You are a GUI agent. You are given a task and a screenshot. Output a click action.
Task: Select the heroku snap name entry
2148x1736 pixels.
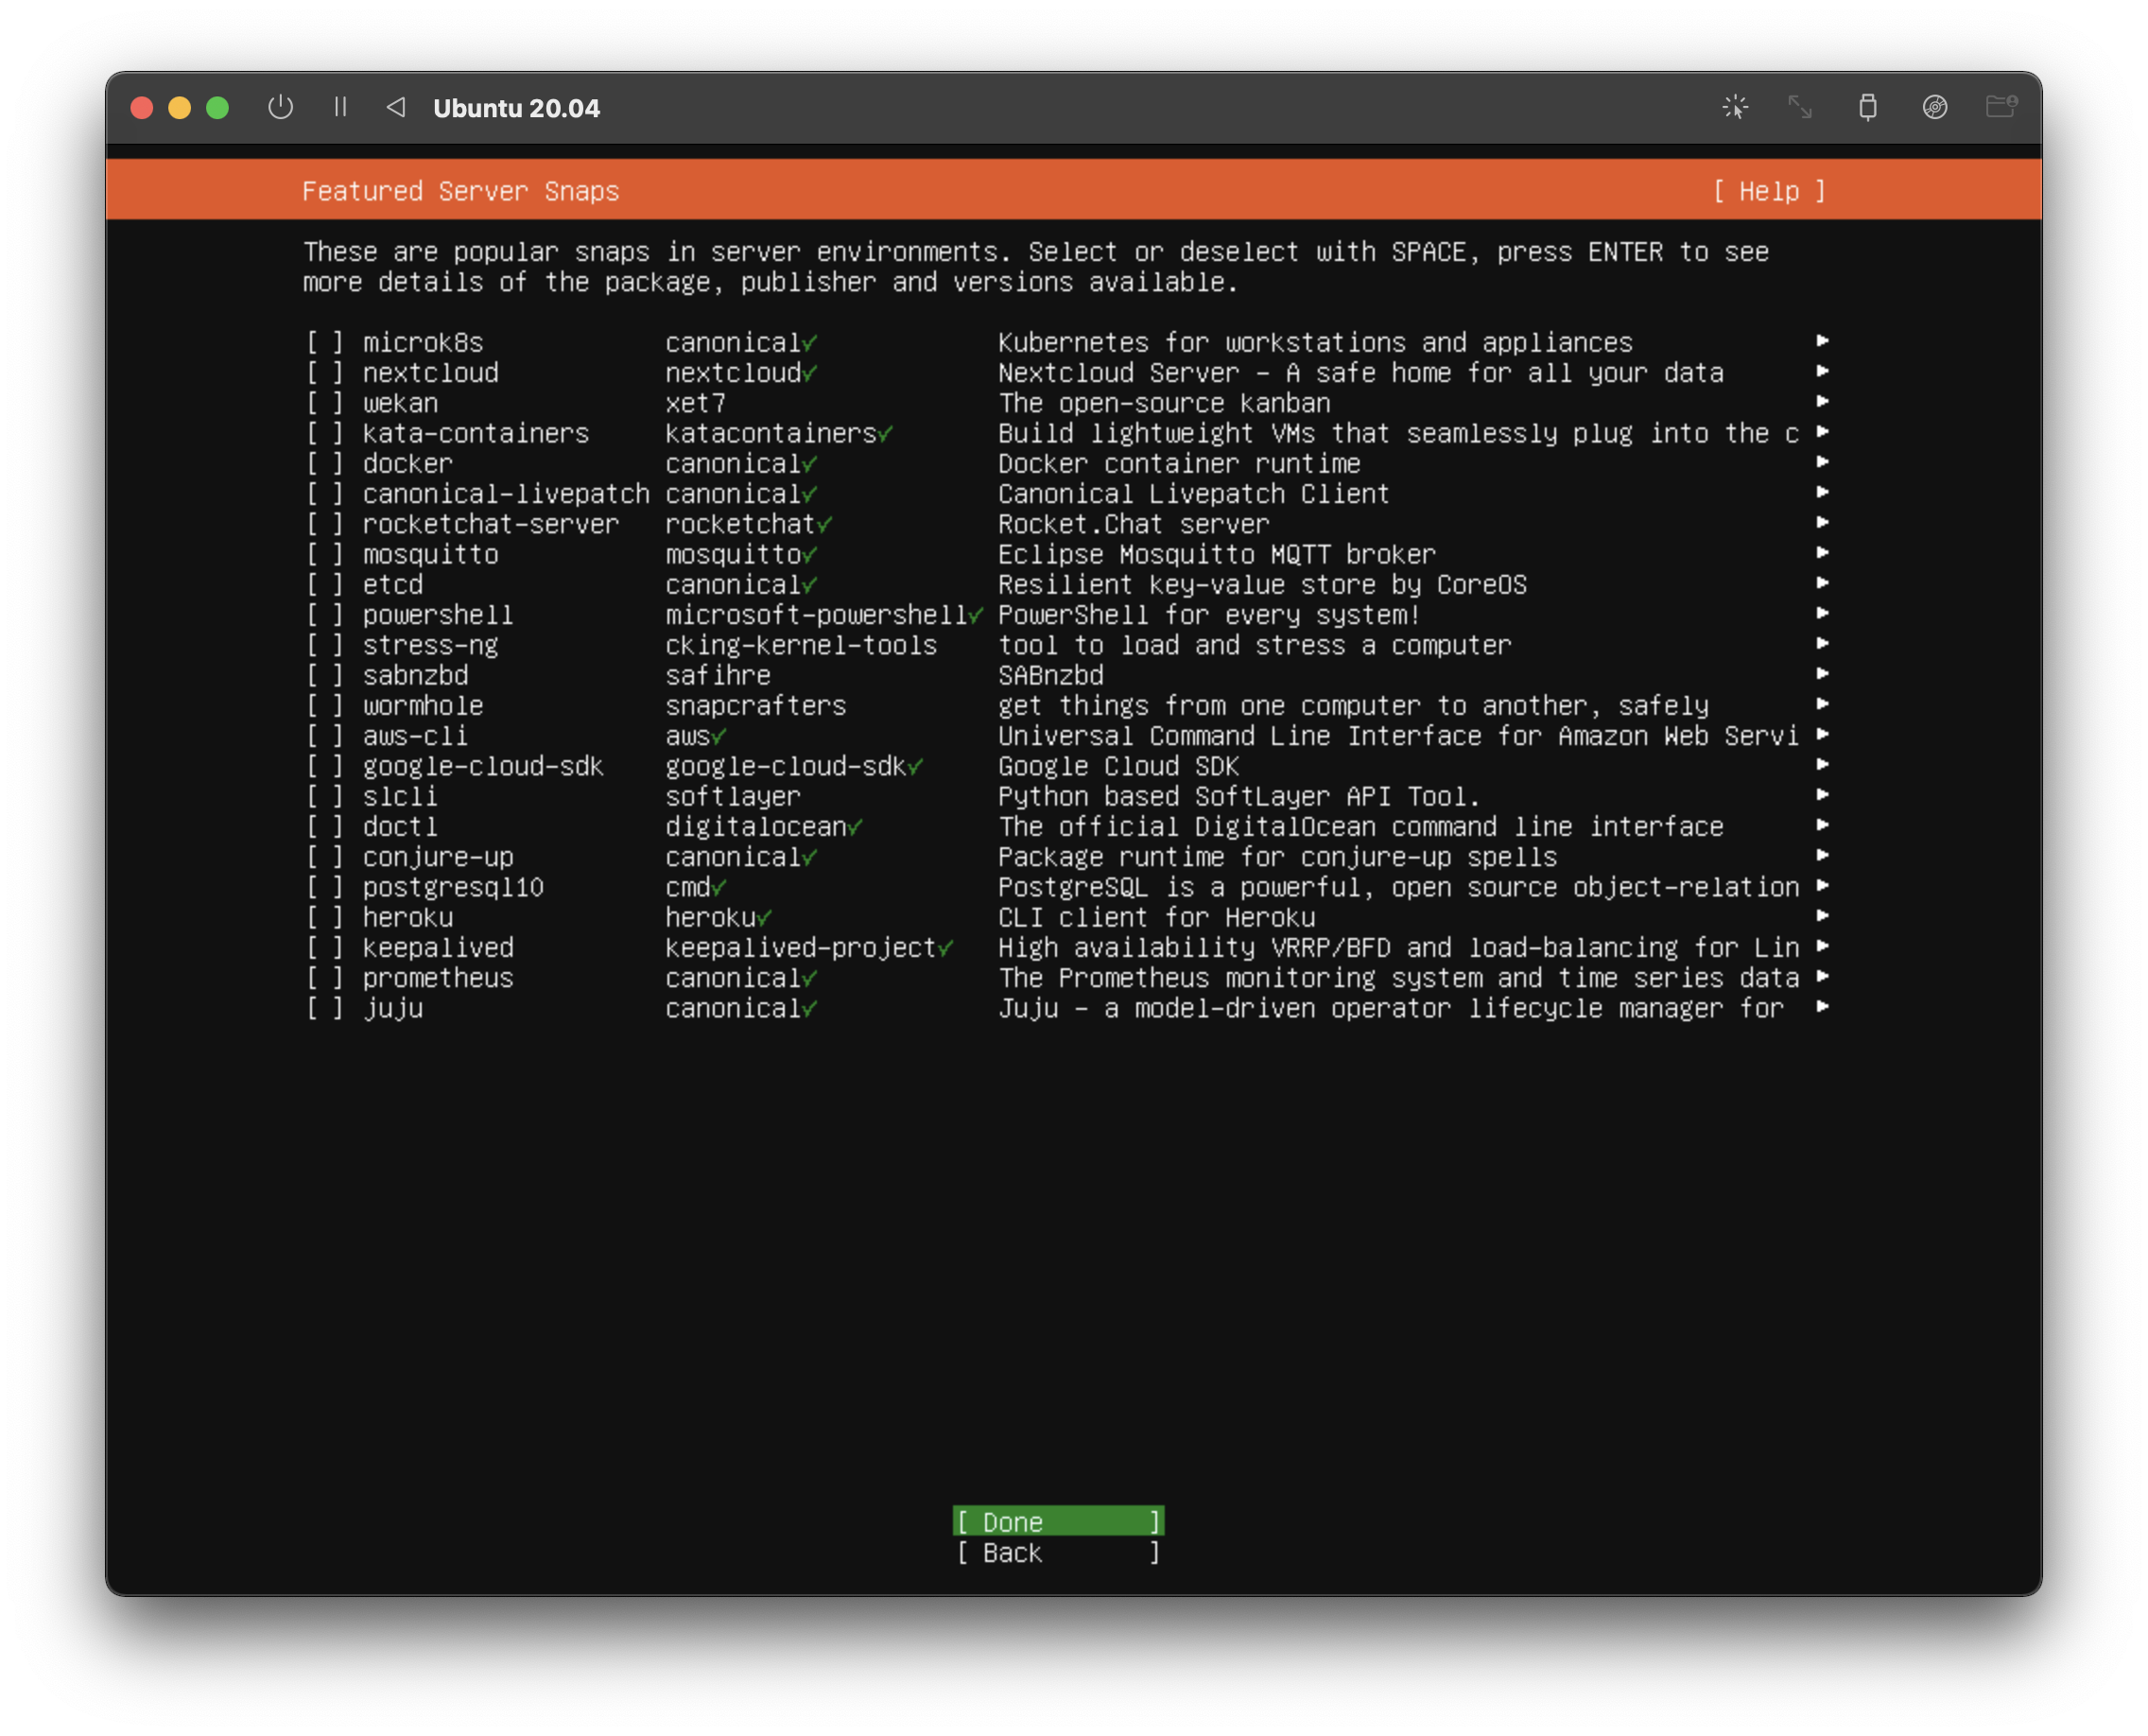click(x=408, y=917)
